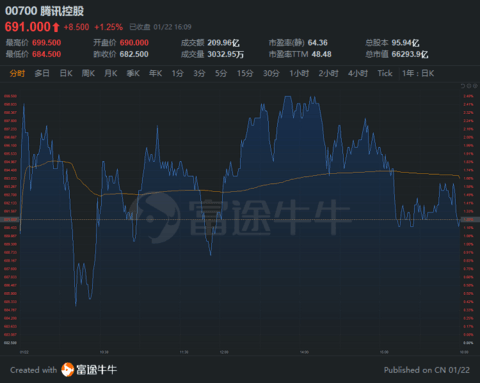This screenshot has height=383, width=480.
Task: Click the current price 691.000
Action: [x=28, y=27]
